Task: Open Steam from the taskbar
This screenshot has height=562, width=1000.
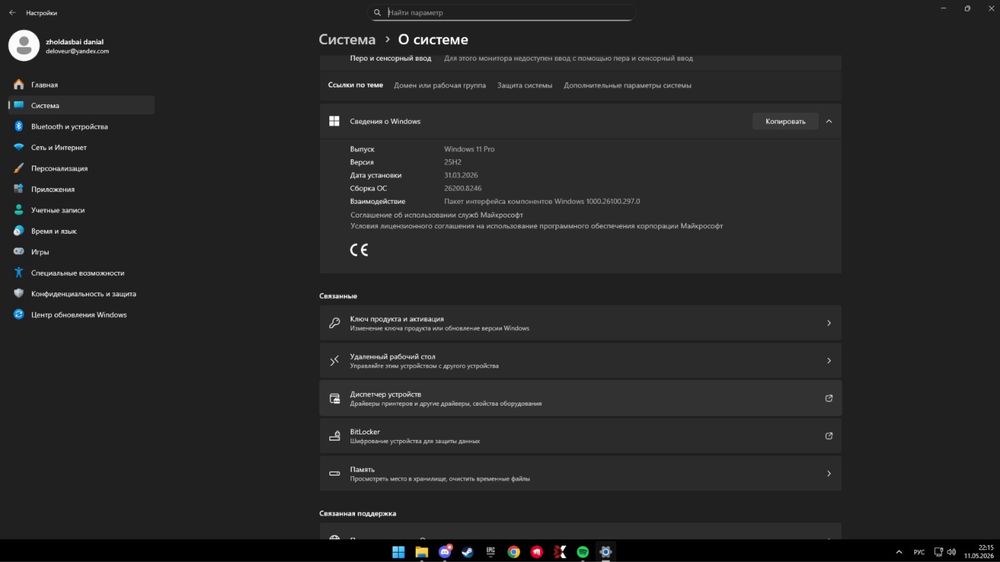Action: 467,552
